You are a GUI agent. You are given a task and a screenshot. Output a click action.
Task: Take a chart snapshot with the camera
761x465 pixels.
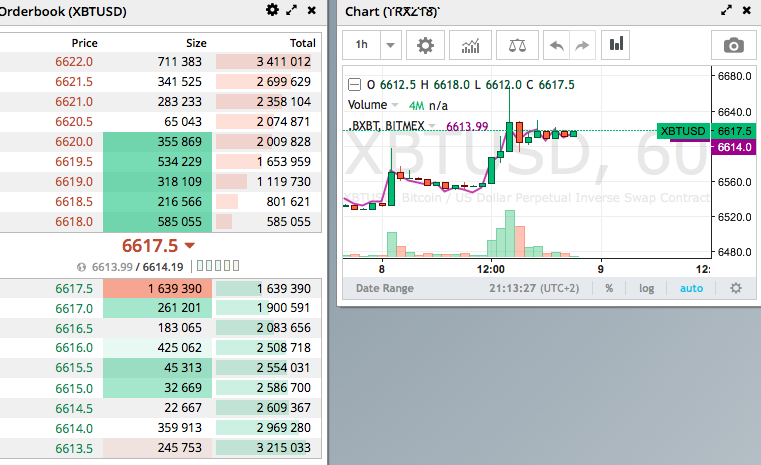pyautogui.click(x=733, y=45)
